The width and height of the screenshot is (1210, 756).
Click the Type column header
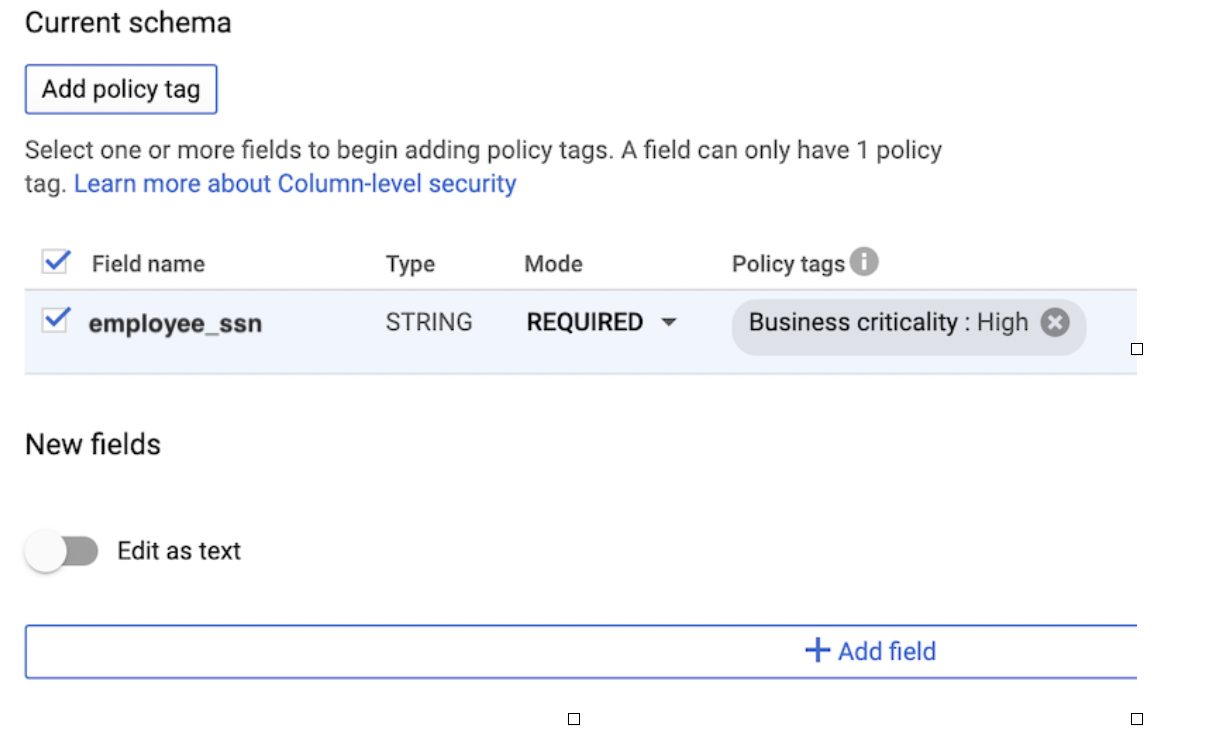click(x=410, y=263)
